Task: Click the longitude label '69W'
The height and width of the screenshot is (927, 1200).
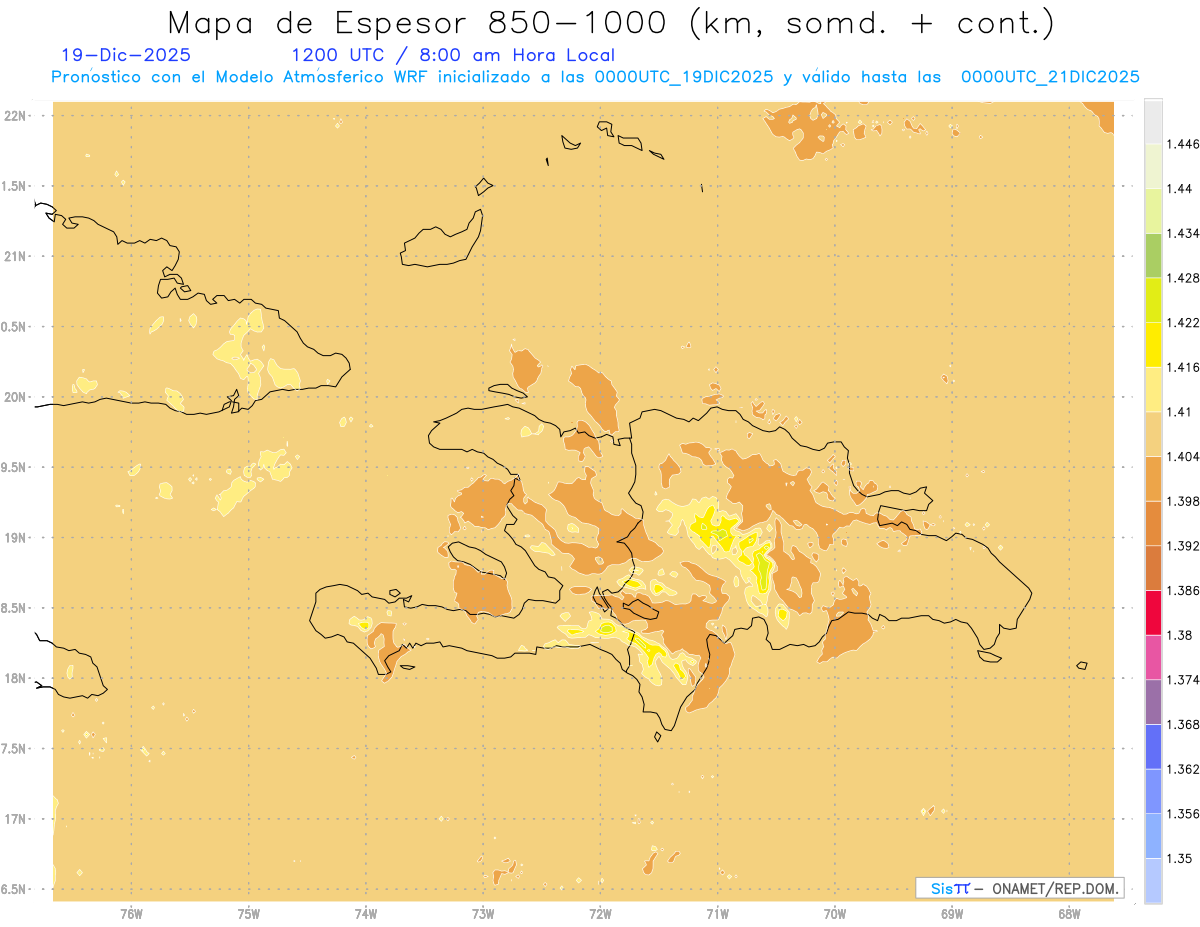Action: 952,914
